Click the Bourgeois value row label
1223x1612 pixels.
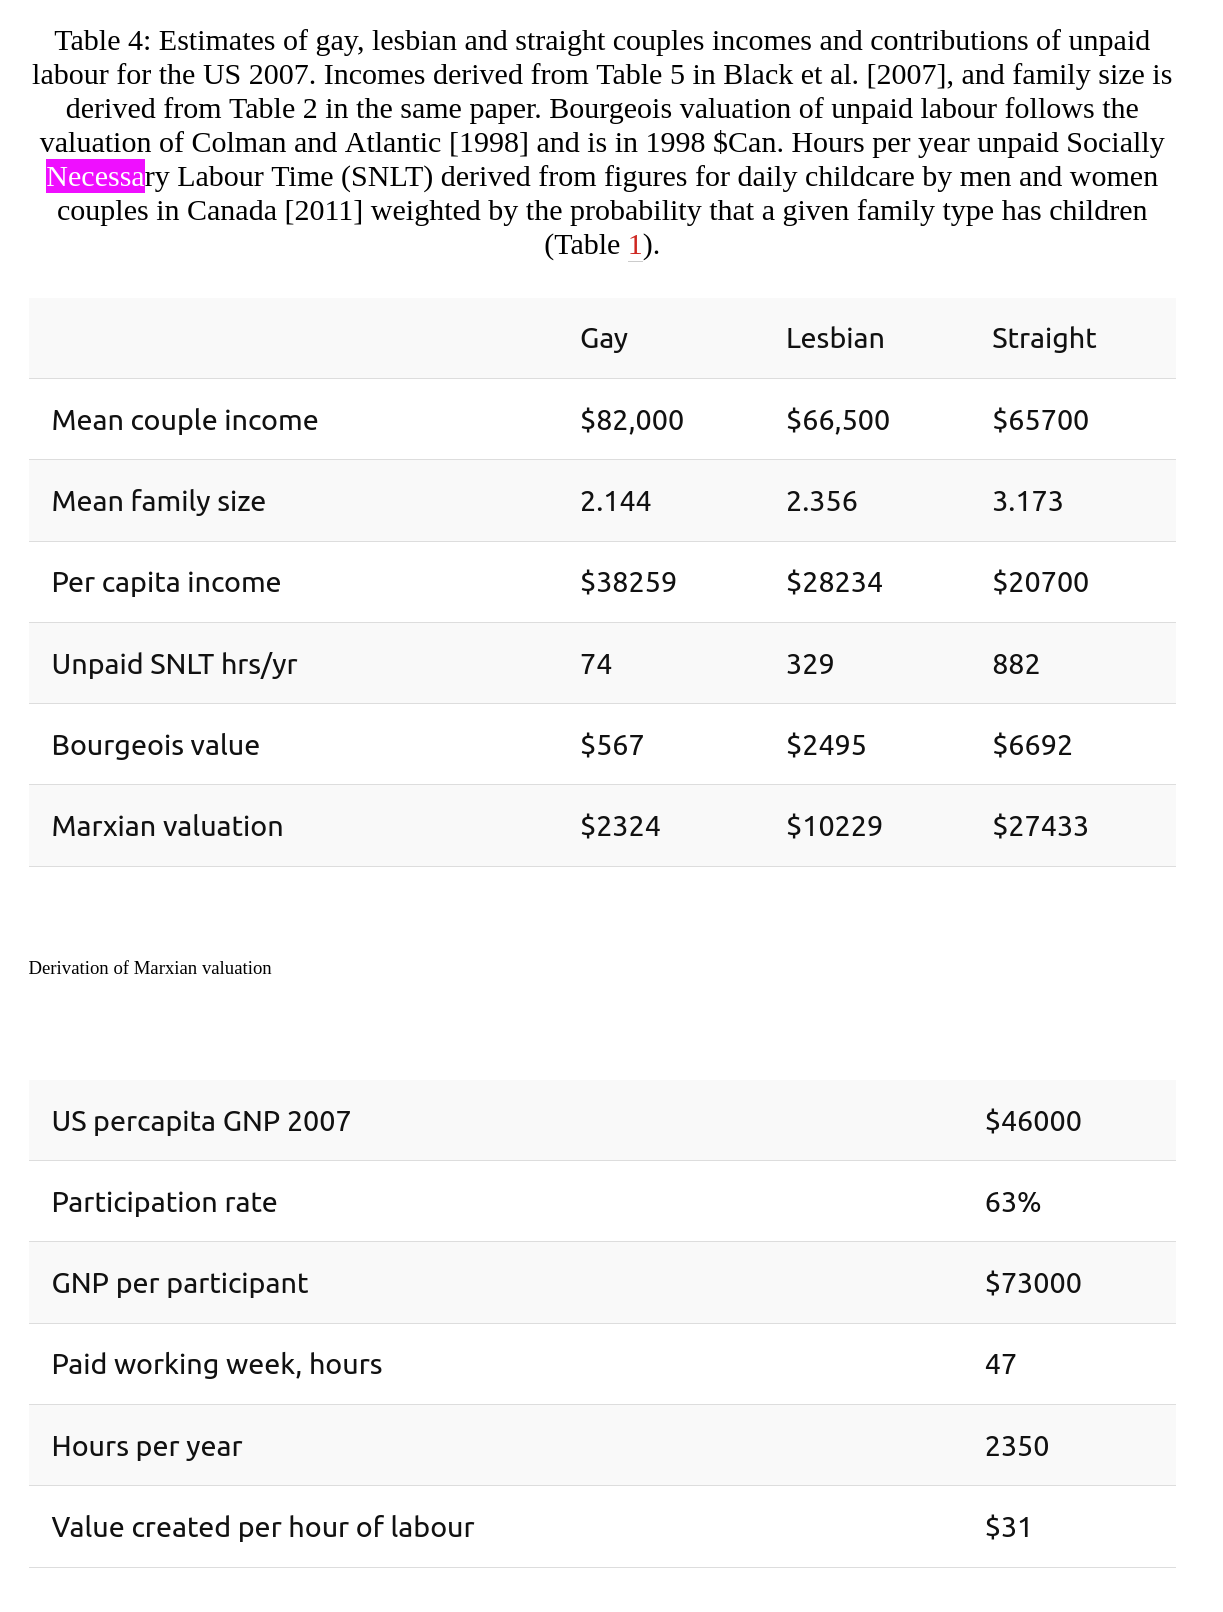(156, 745)
